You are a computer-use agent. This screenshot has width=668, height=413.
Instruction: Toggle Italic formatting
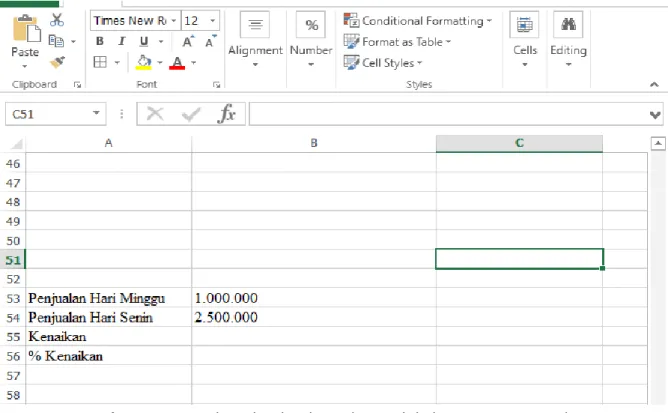(x=122, y=41)
